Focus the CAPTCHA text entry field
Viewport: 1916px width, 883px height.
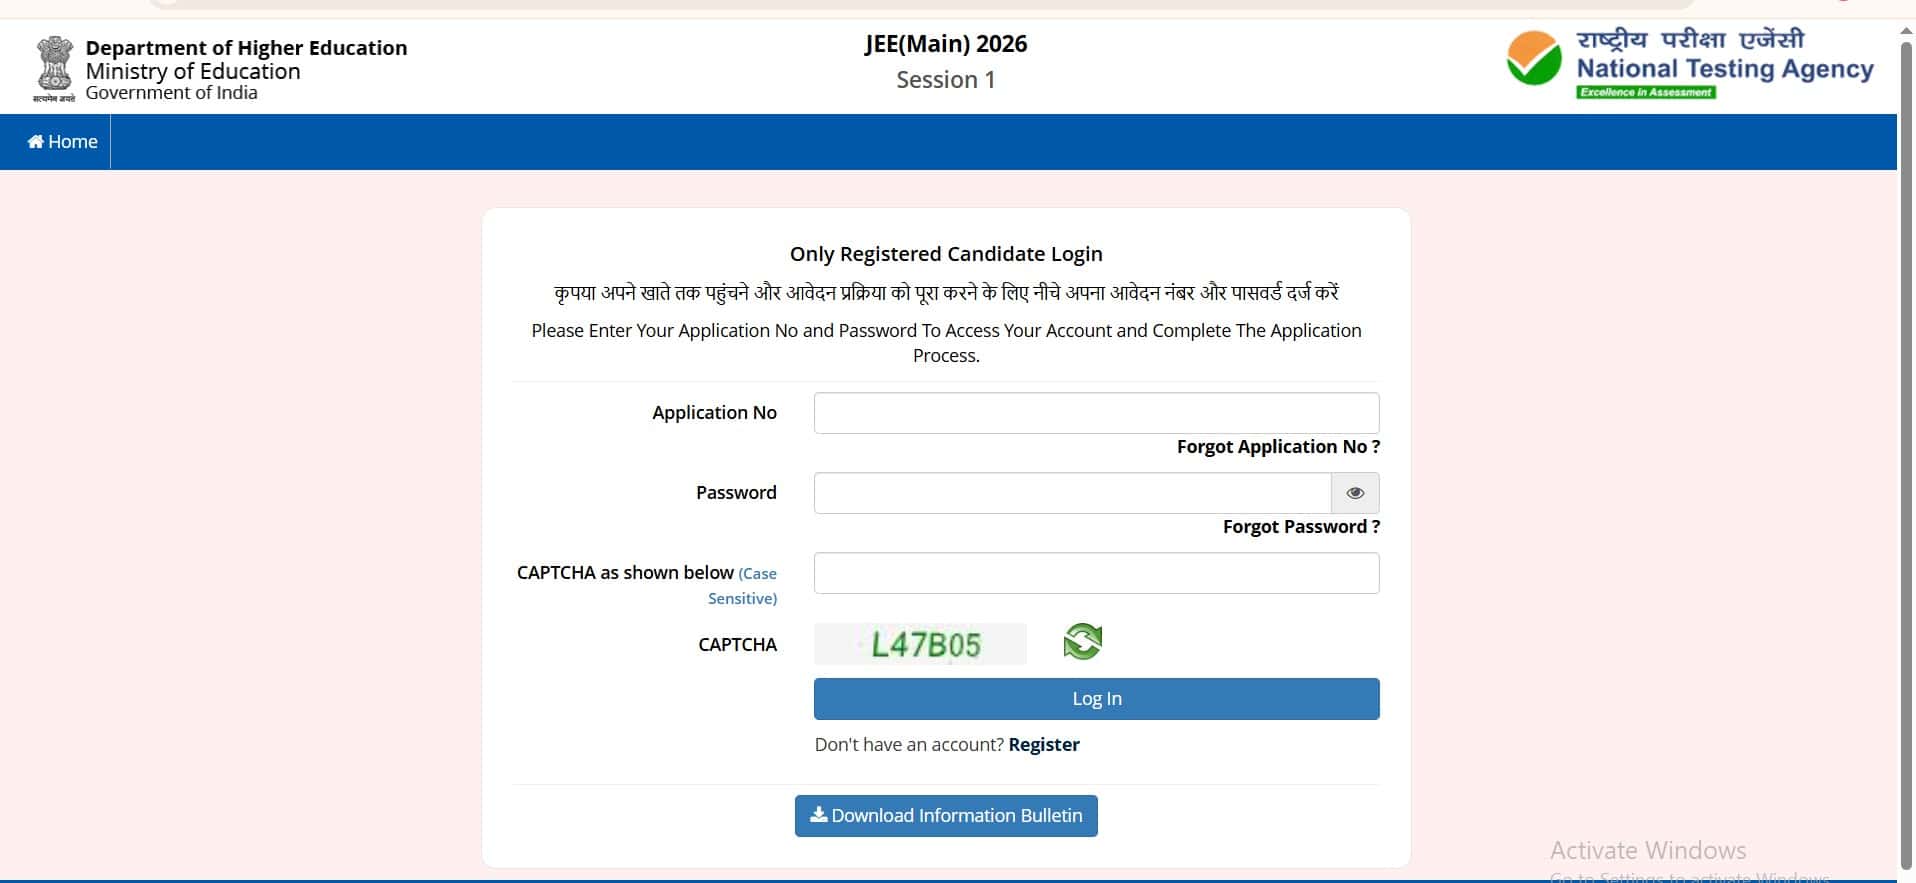[1096, 573]
